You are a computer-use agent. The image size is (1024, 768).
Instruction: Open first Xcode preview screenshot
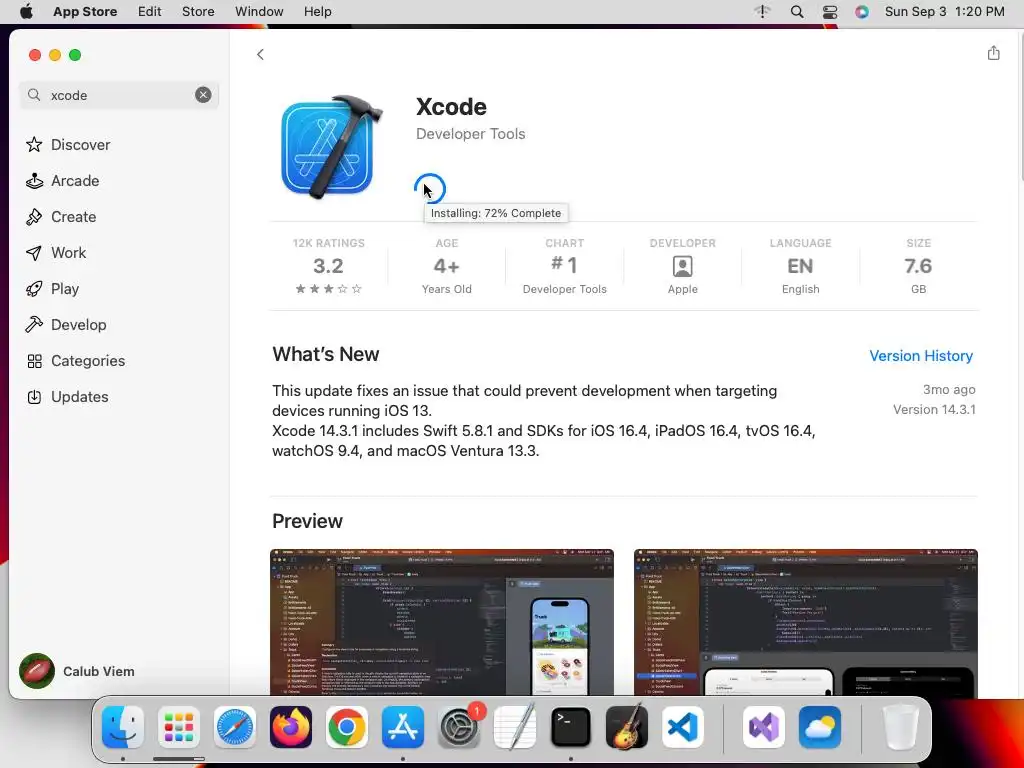click(441, 622)
